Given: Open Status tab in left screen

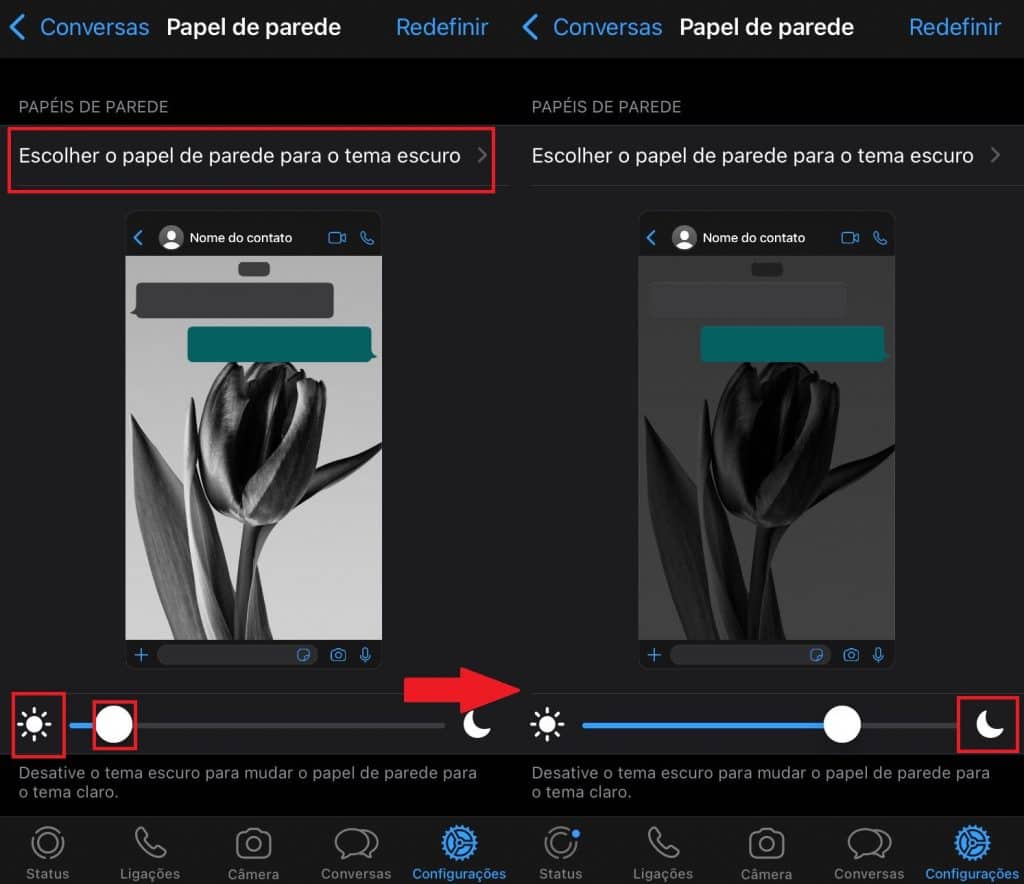Looking at the screenshot, I should 48,853.
